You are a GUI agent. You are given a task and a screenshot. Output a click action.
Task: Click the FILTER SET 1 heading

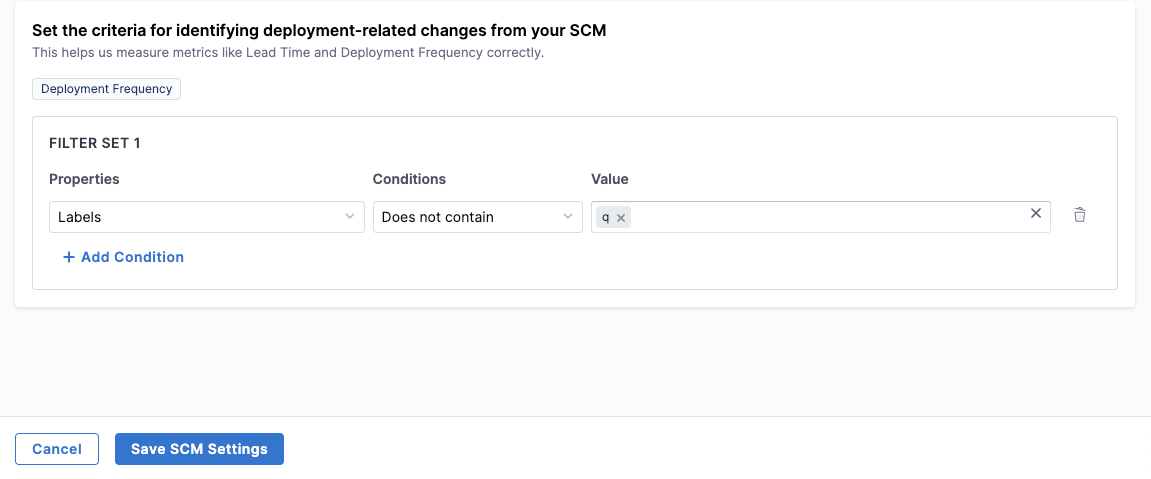coord(94,143)
